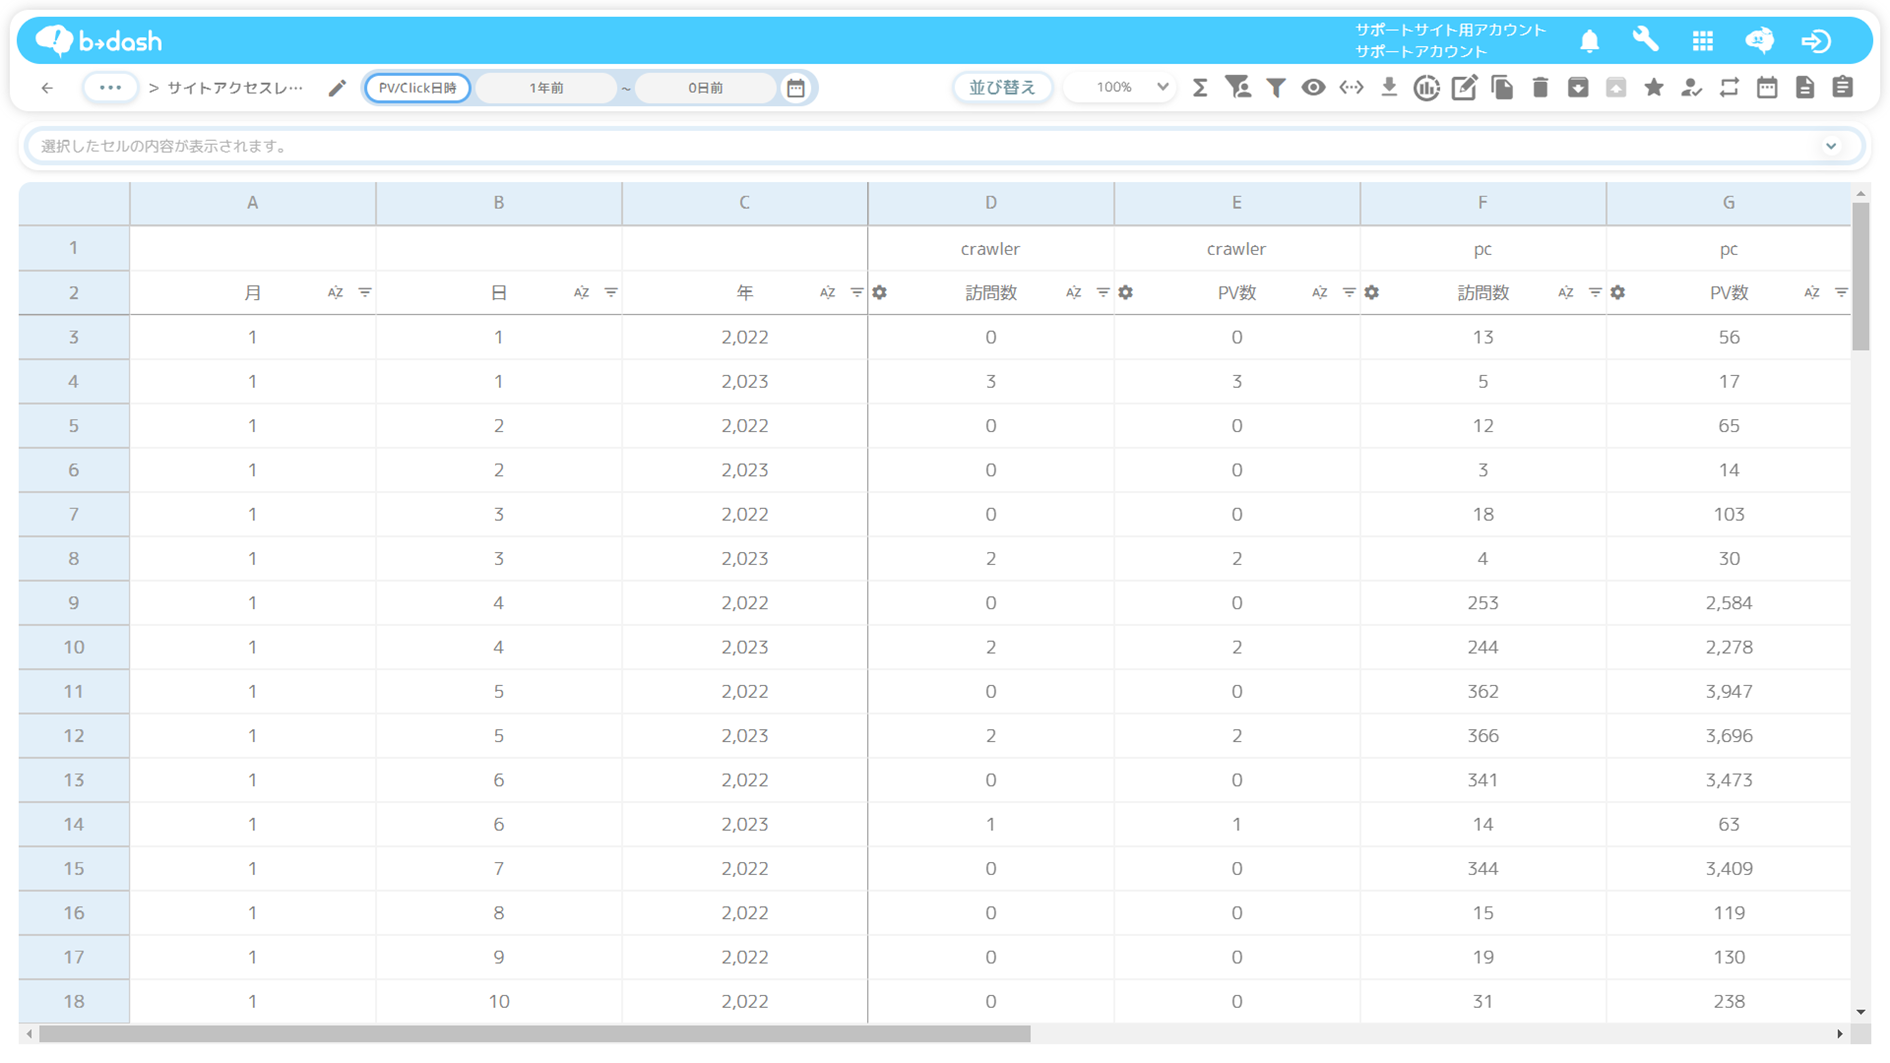The image size is (1890, 1063).
Task: Click the archive box icon
Action: click(x=1578, y=88)
